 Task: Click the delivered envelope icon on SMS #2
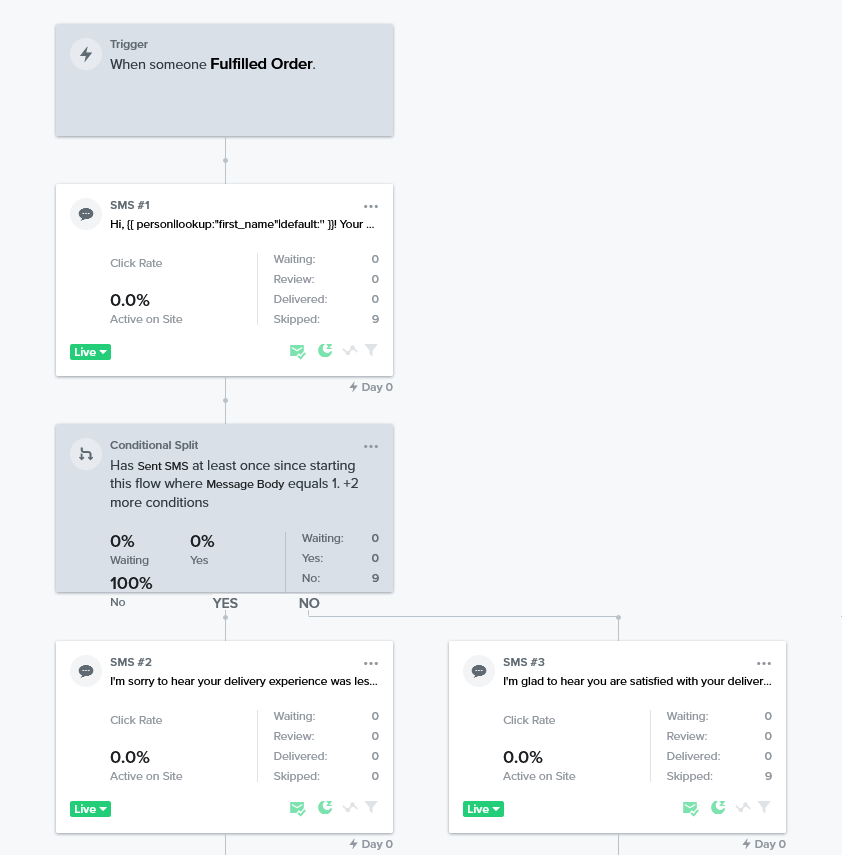click(297, 807)
